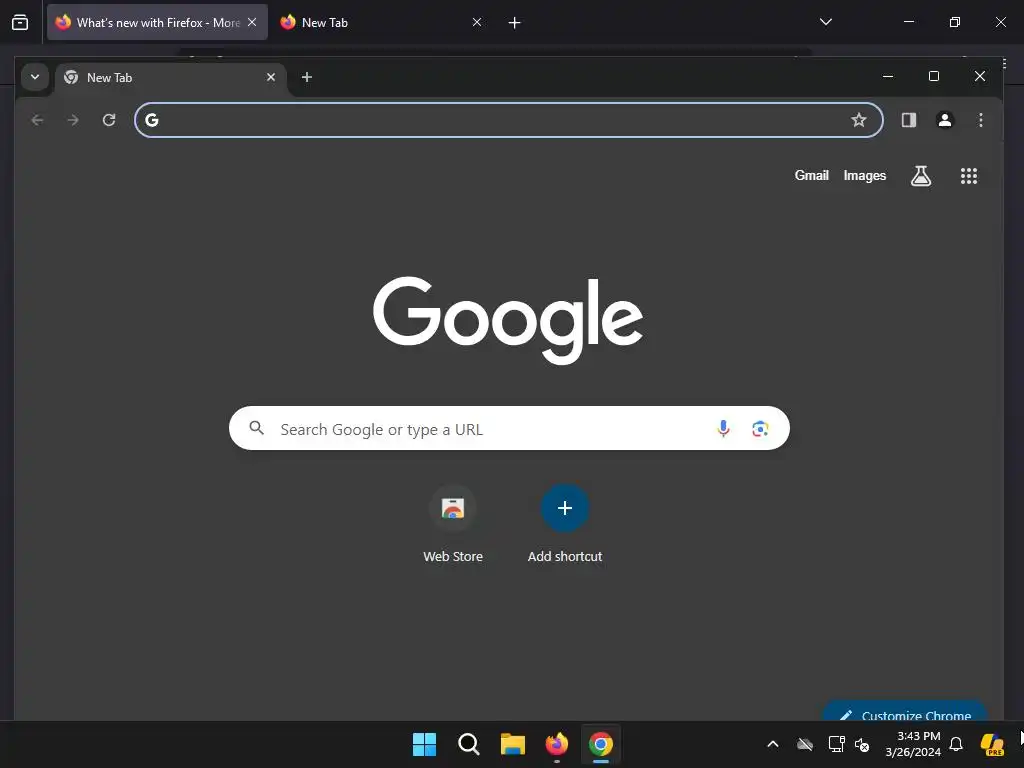Maximize the Chrome window
This screenshot has width=1024, height=768.
[934, 76]
